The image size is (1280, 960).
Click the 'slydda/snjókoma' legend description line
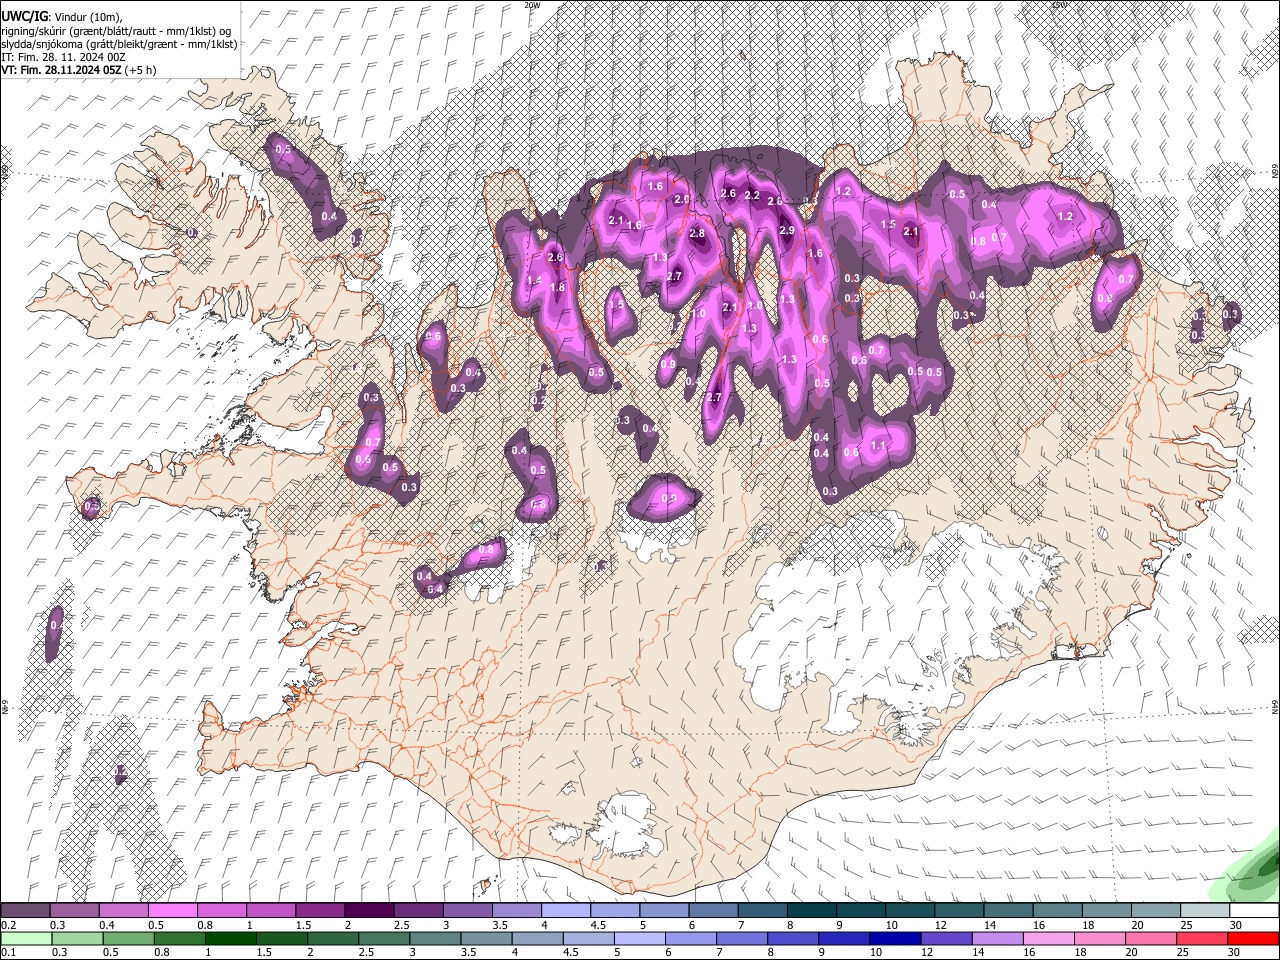(x=119, y=45)
